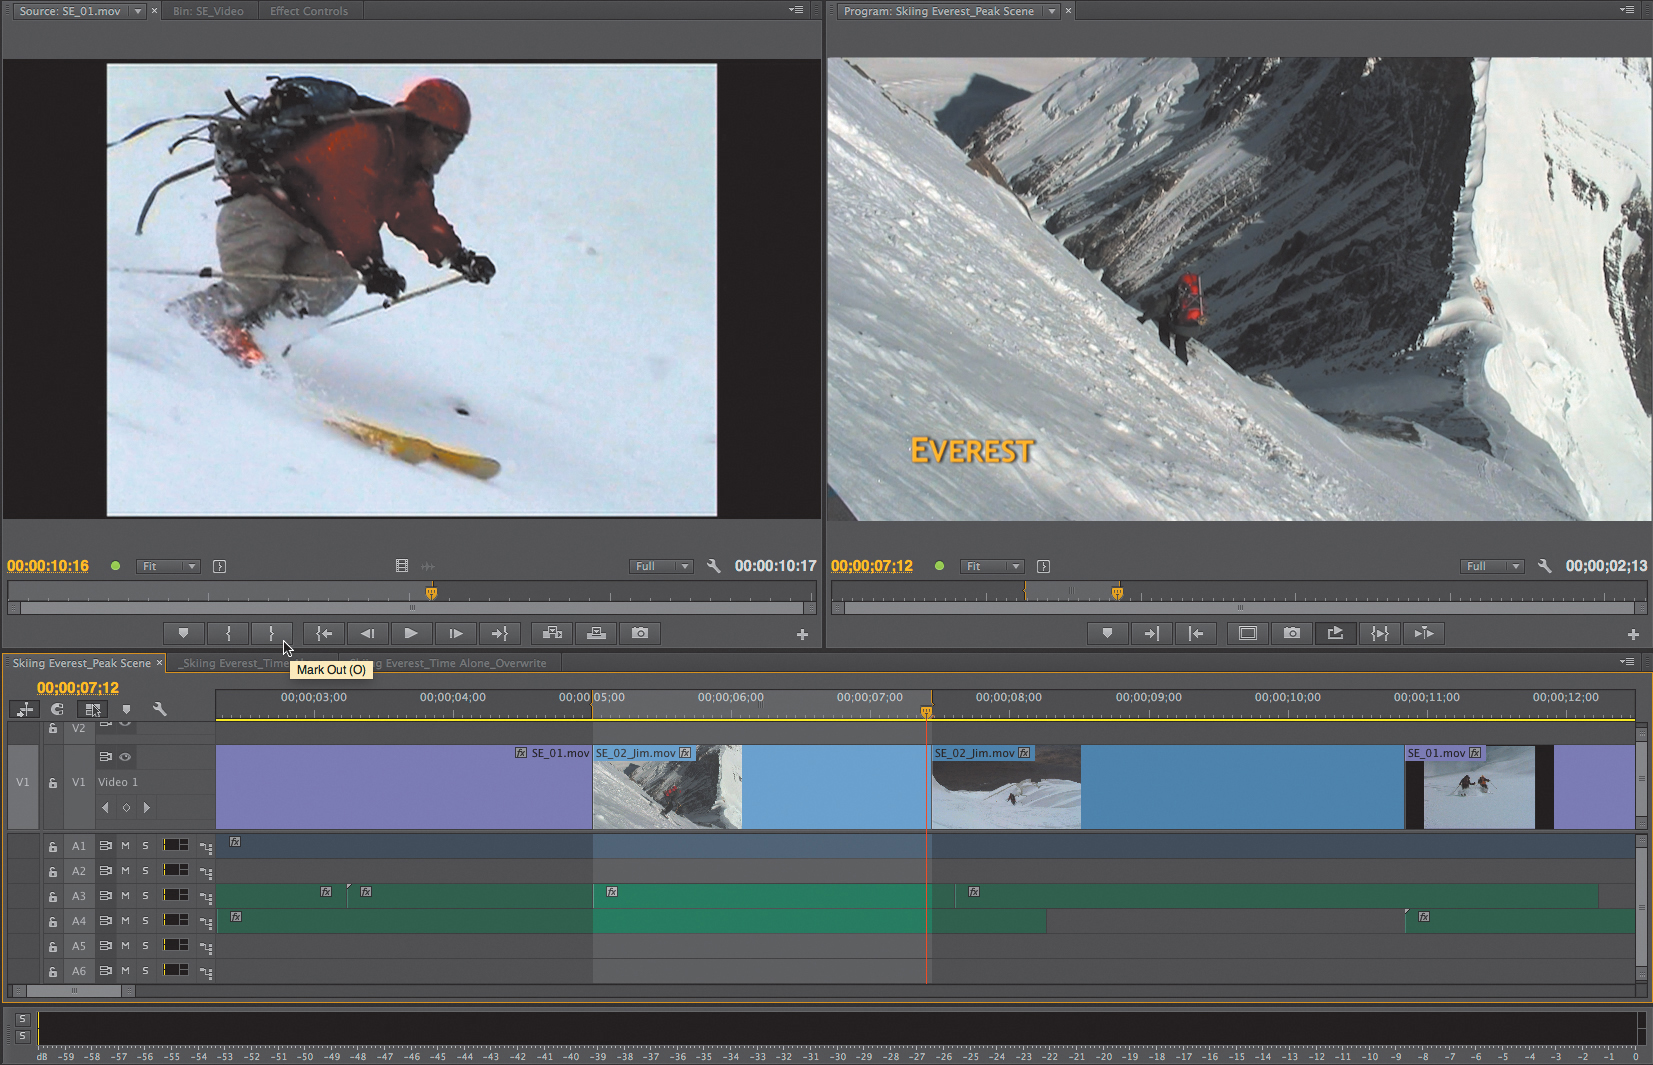
Task: Export frame from the Source Monitor
Action: pyautogui.click(x=640, y=633)
